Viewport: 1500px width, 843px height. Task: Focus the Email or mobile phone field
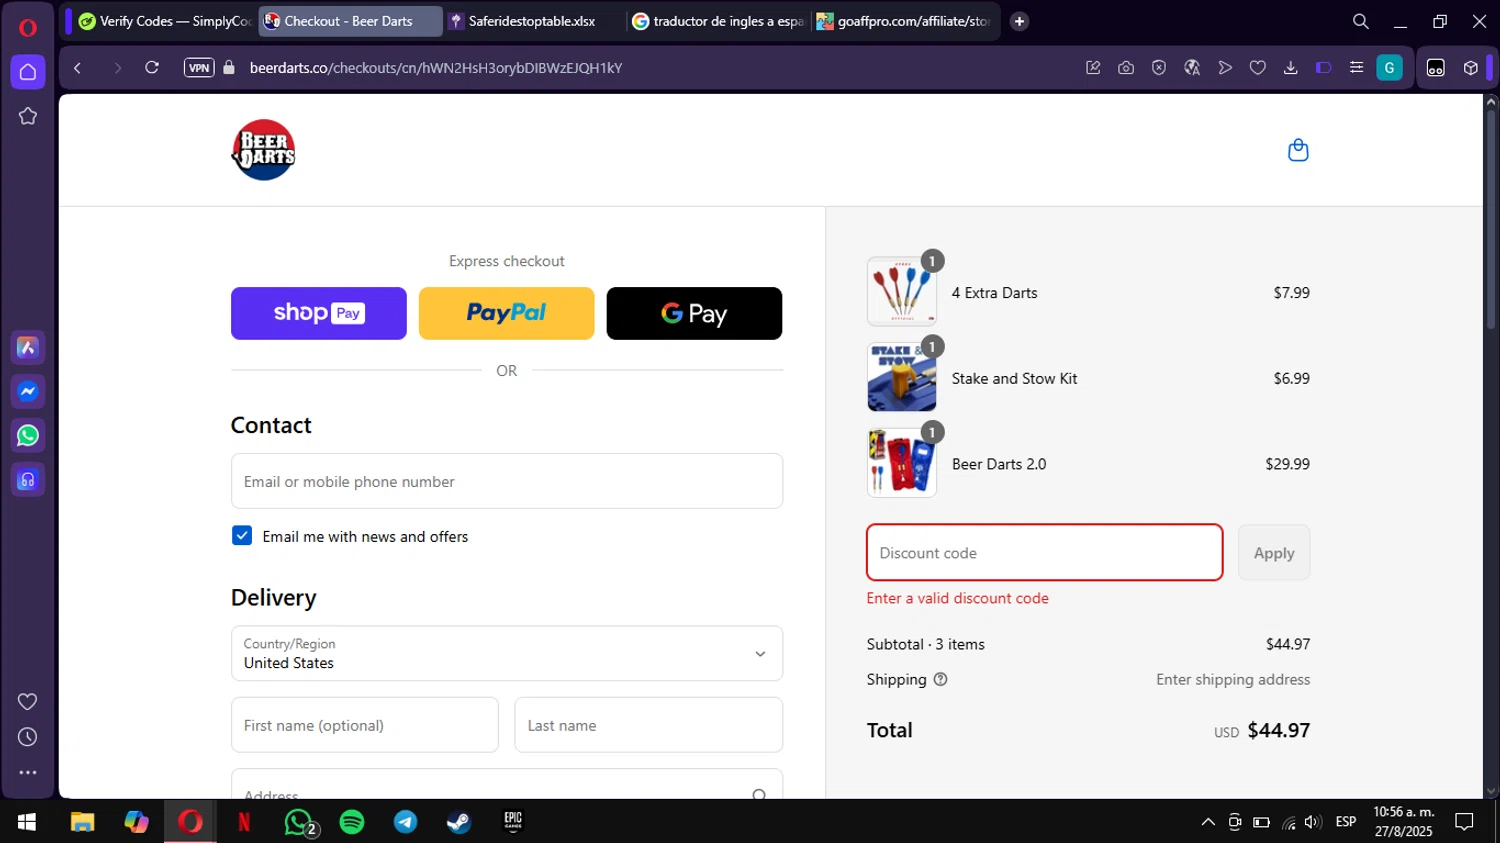(507, 481)
